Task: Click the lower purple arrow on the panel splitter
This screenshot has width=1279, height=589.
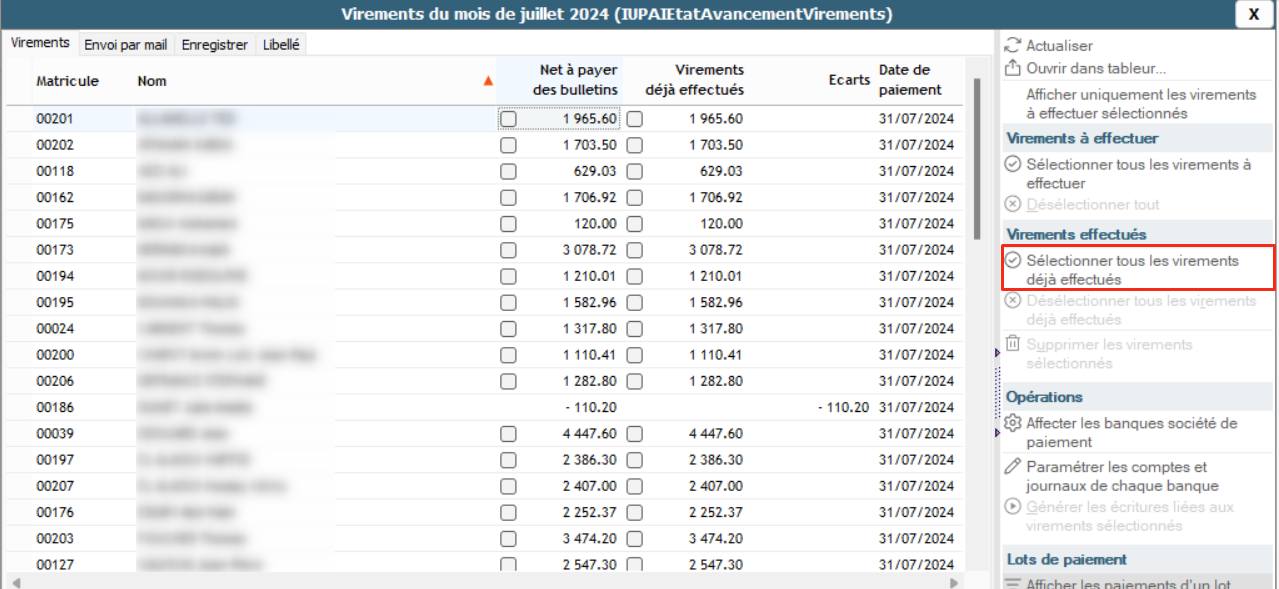Action: pyautogui.click(x=996, y=432)
